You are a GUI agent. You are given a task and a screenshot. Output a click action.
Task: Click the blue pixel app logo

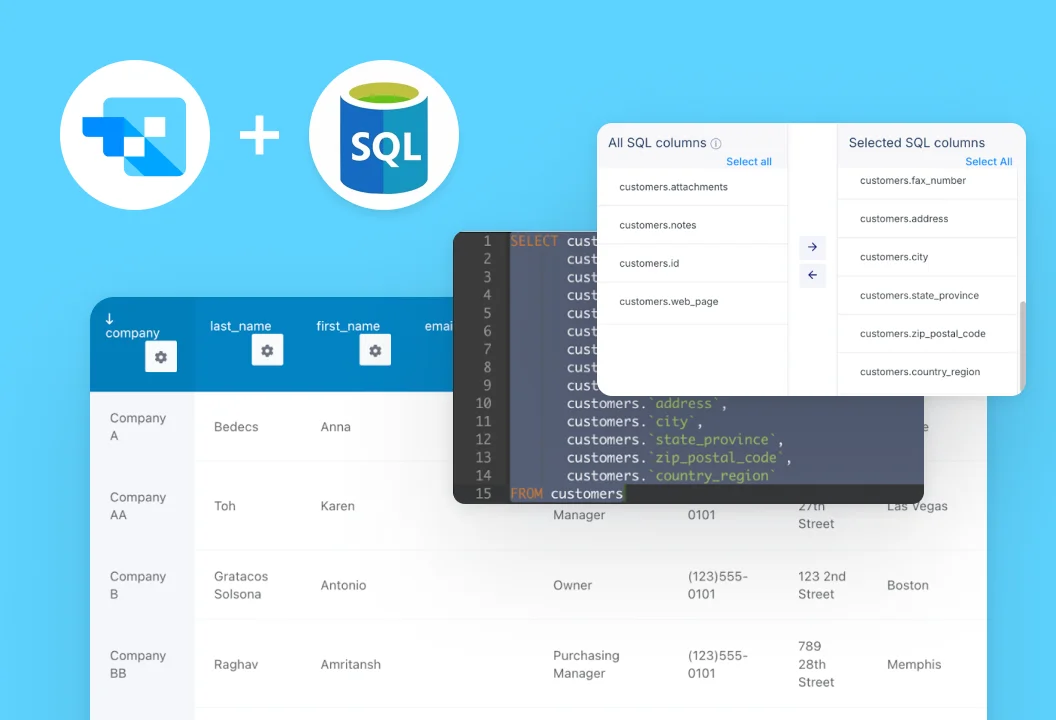135,135
